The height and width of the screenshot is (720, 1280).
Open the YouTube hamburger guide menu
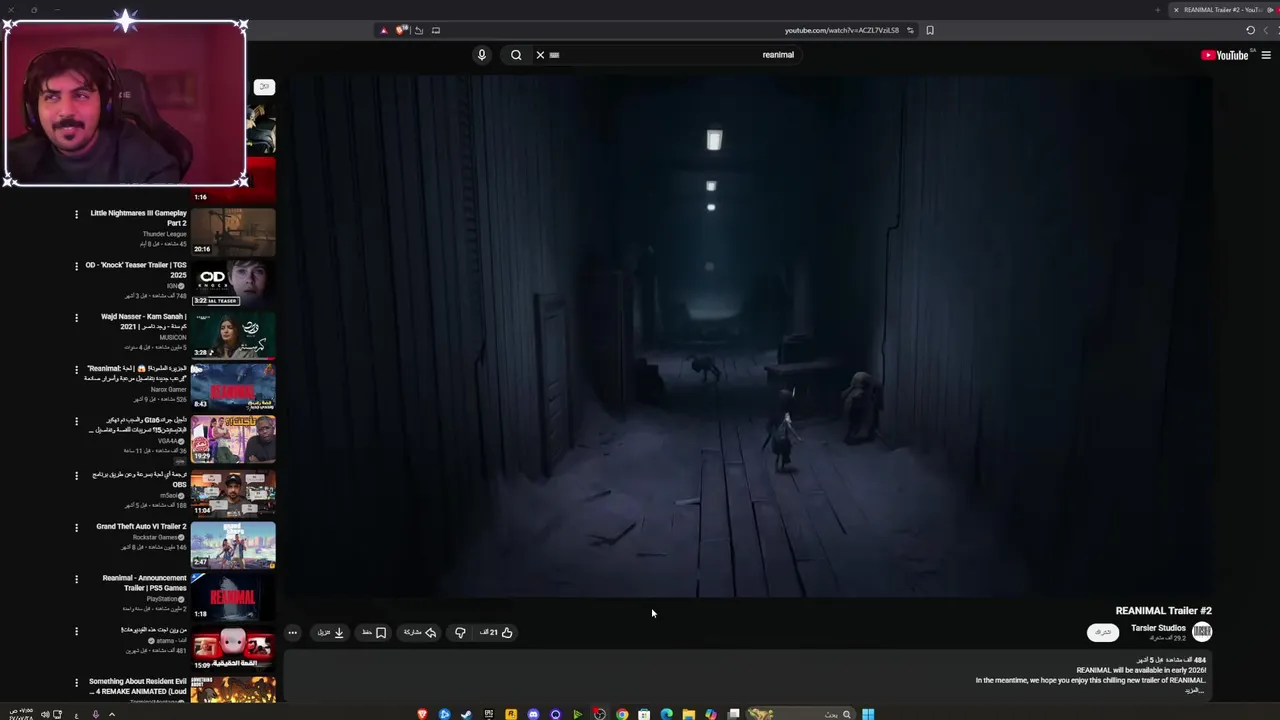click(x=1266, y=55)
